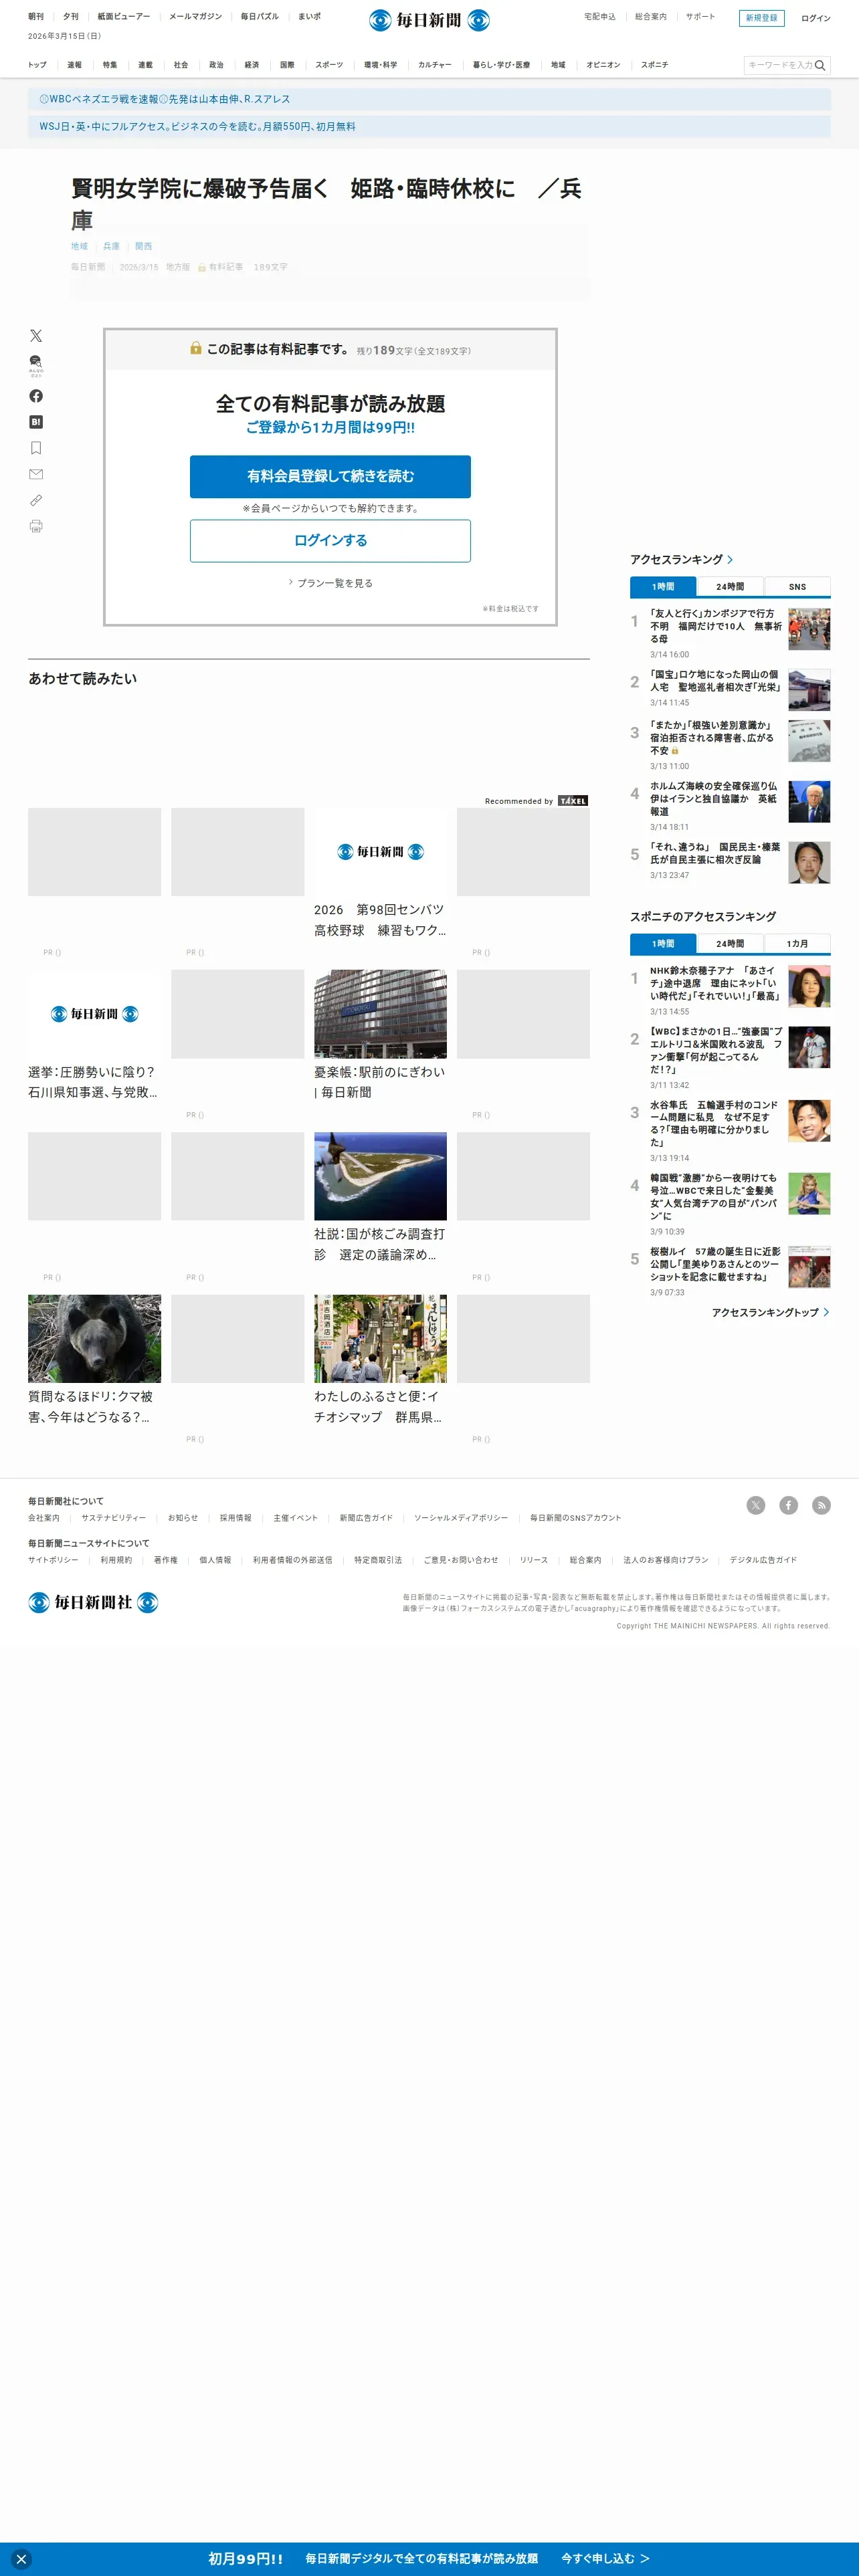Viewport: 859px width, 2576px height.
Task: Open WSJ full access promotion banner
Action: (x=429, y=127)
